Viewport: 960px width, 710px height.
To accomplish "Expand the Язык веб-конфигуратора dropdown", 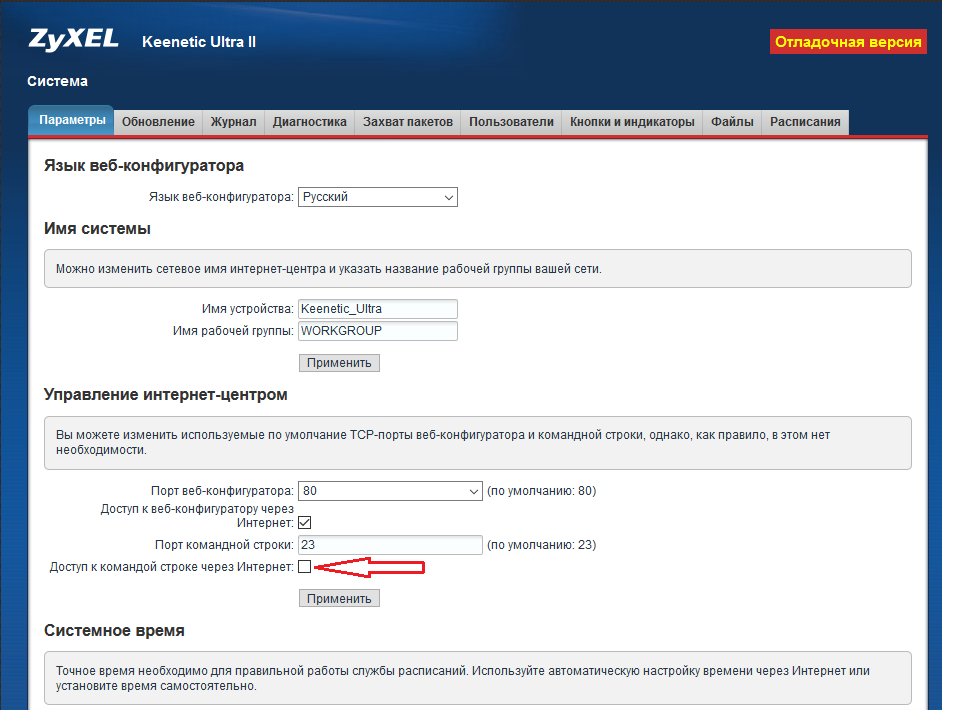I will 378,197.
